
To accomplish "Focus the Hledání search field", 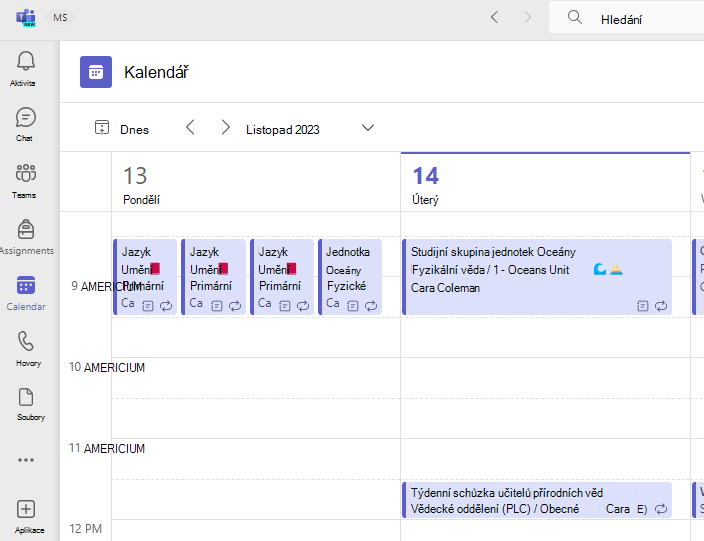I will point(626,18).
